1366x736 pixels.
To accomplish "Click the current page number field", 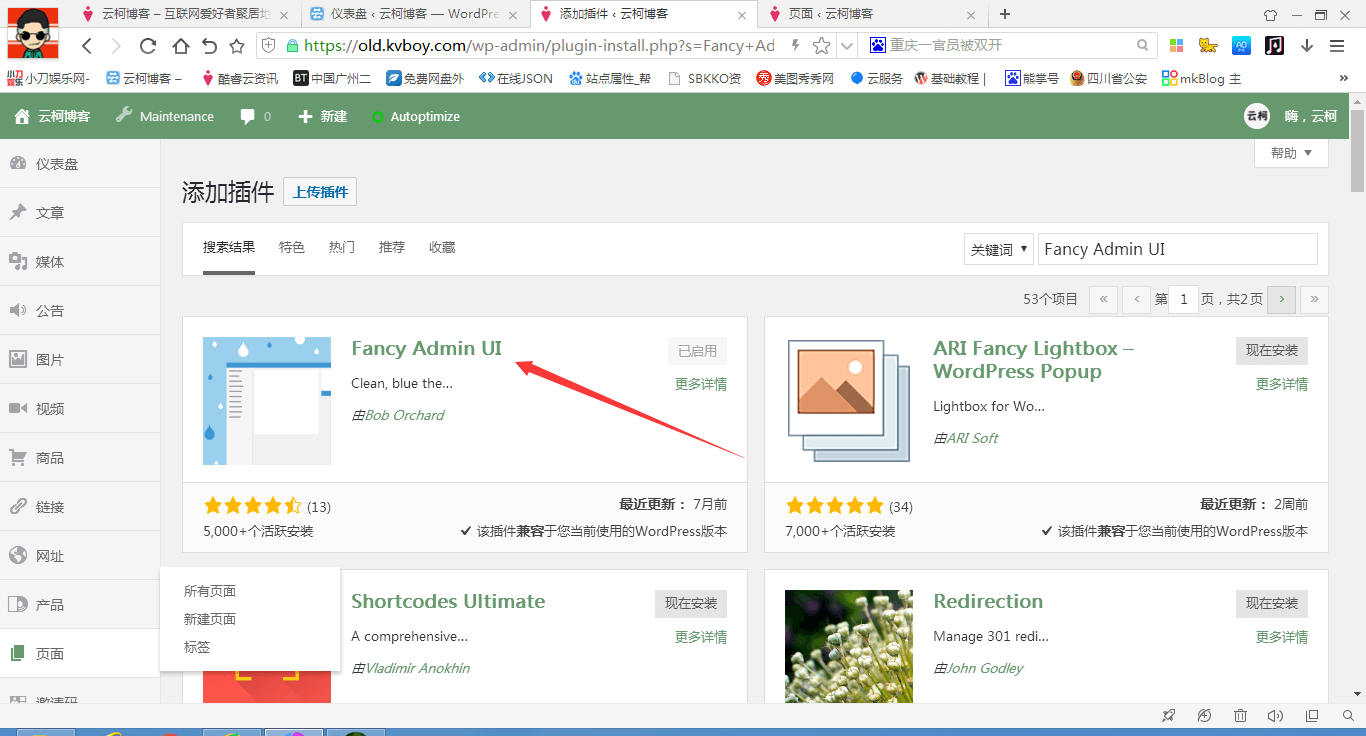I will [x=1183, y=299].
